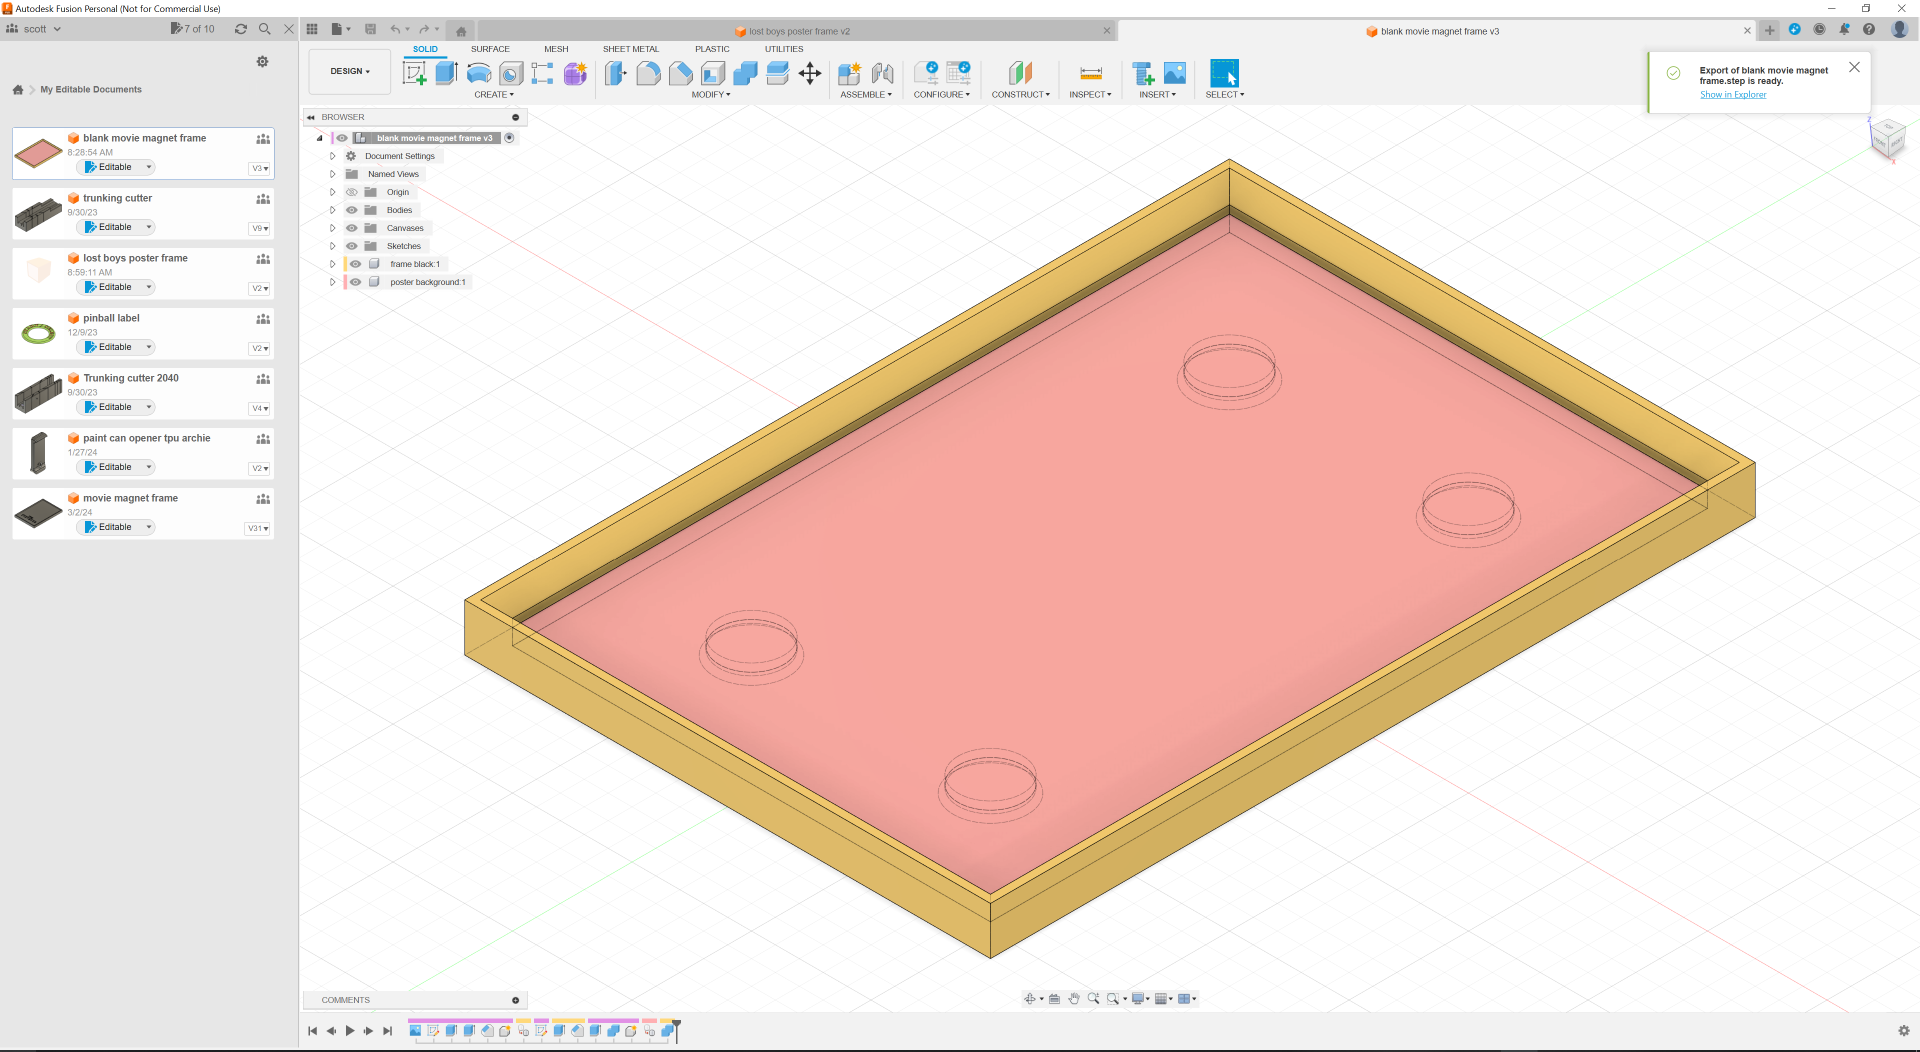Select the Create Sketch tool

[415, 73]
